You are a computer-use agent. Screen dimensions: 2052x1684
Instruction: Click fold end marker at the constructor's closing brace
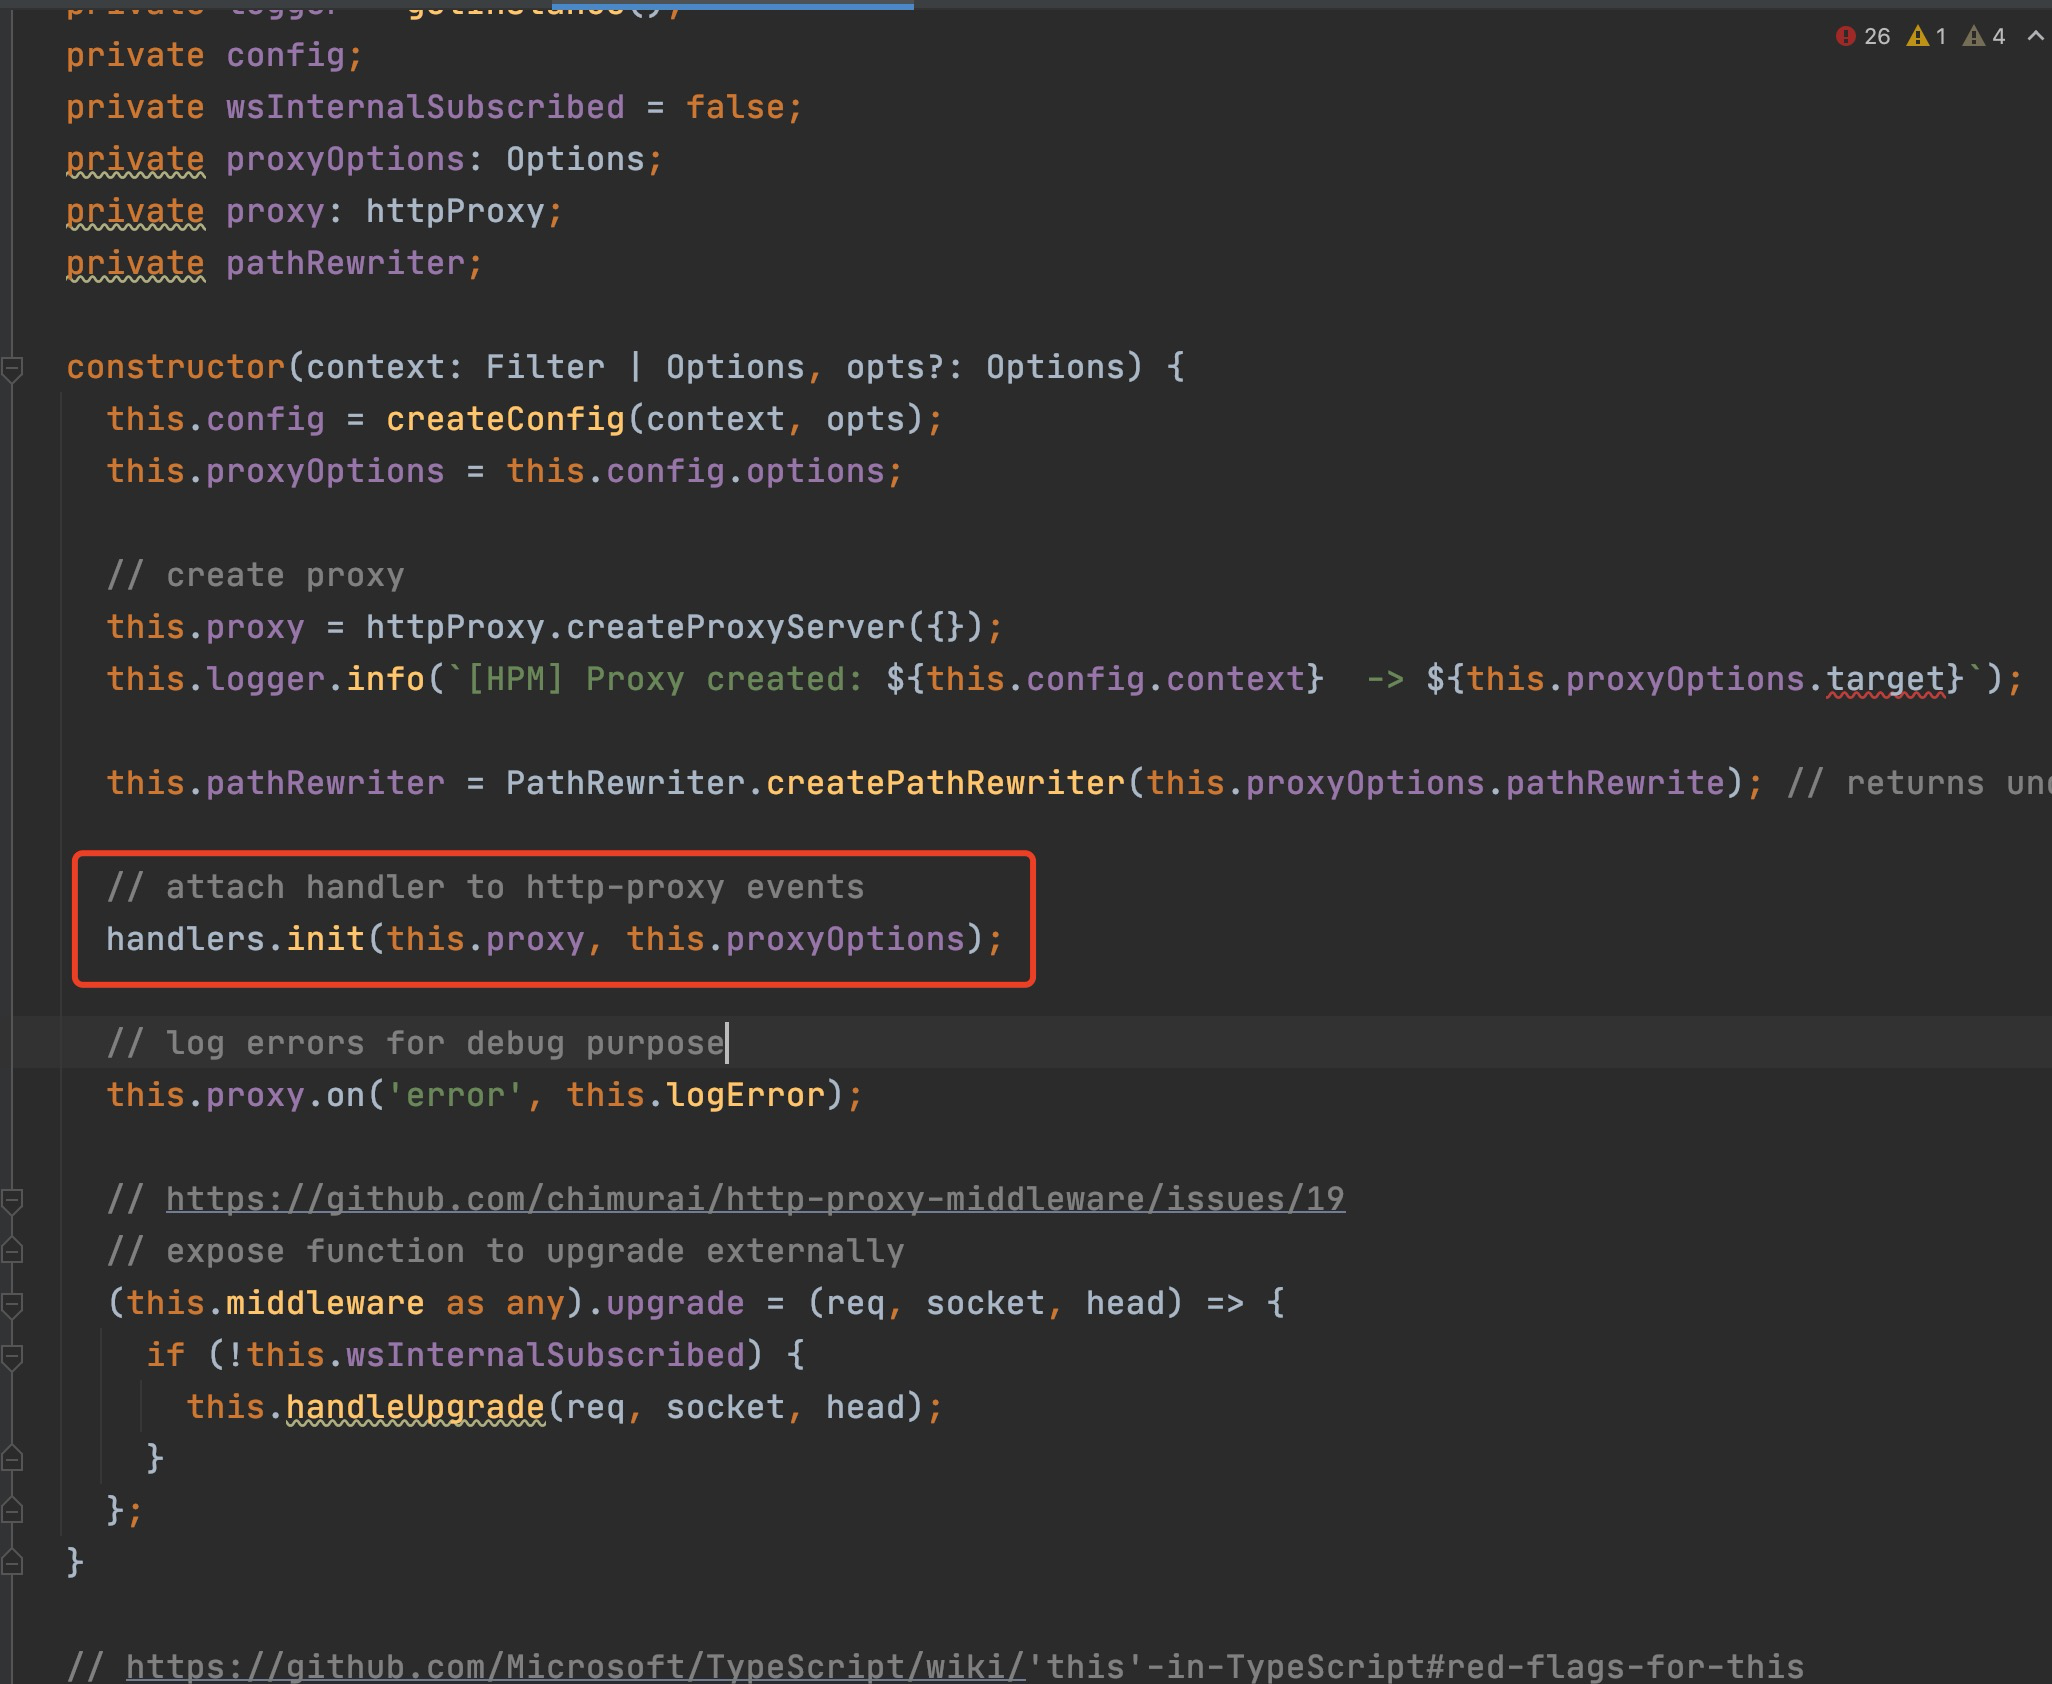tap(12, 1562)
